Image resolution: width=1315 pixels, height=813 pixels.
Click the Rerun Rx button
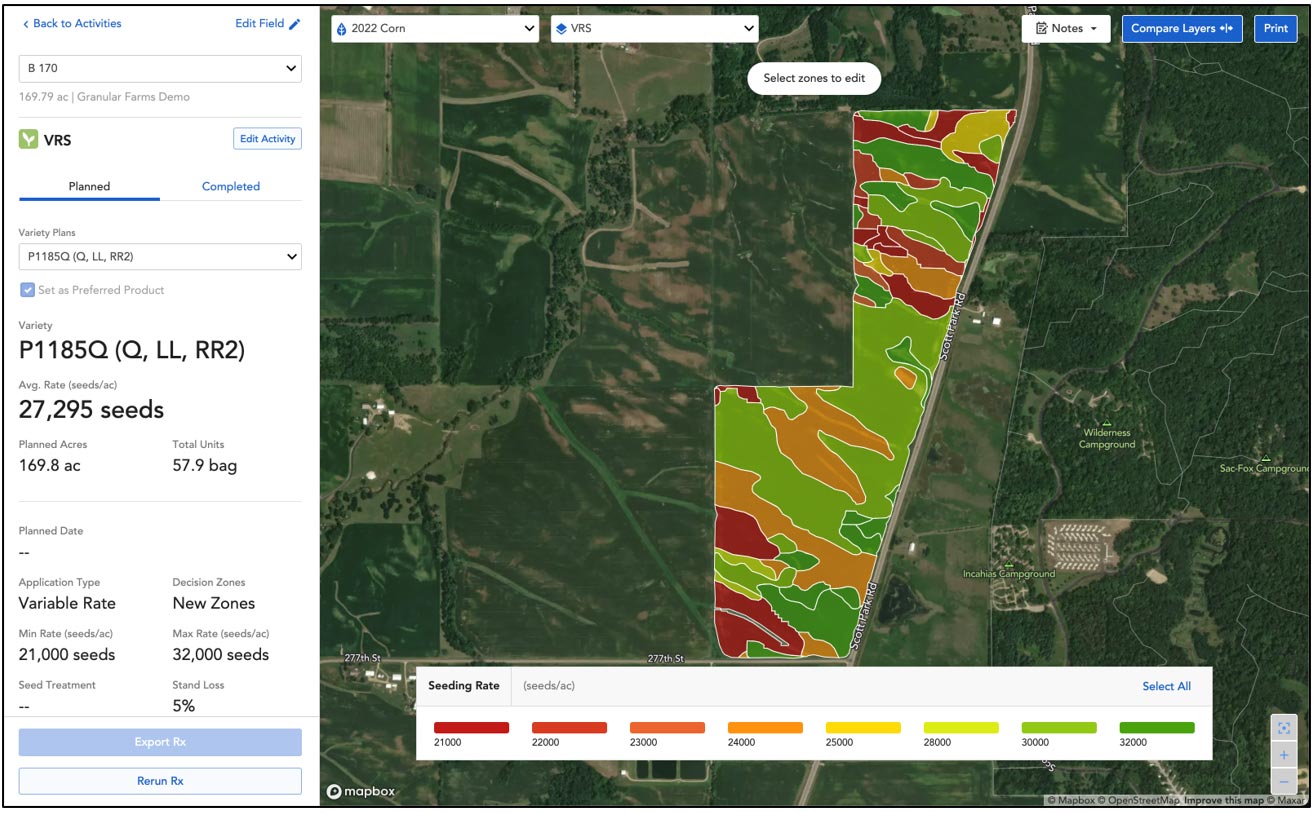160,781
